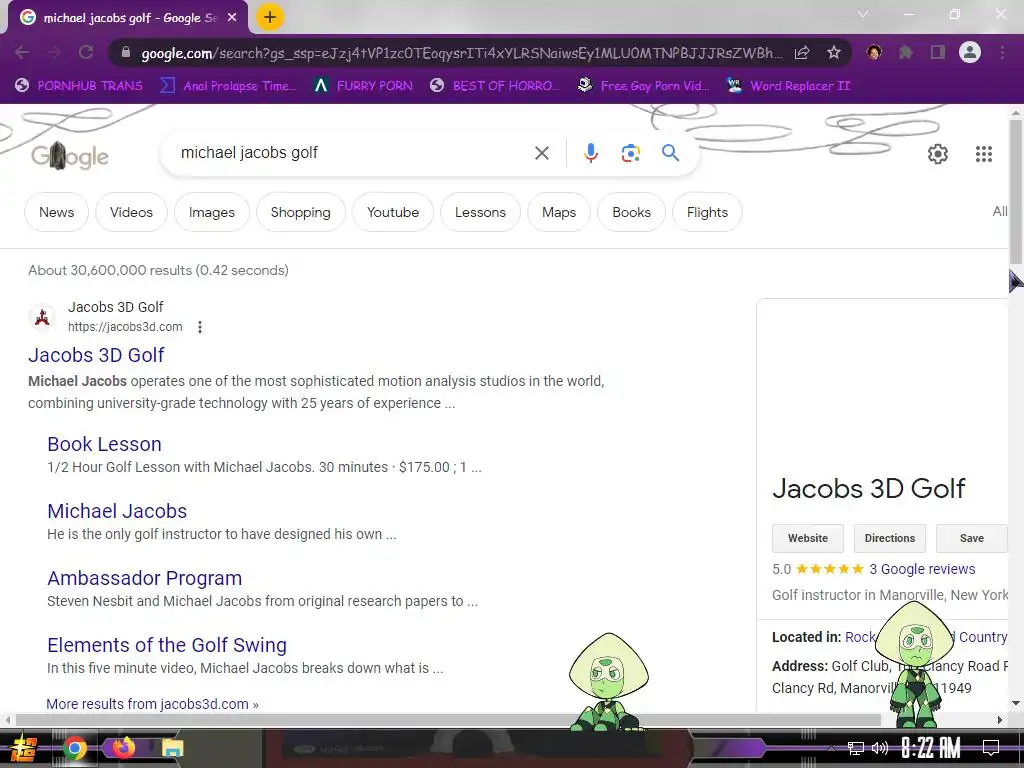1024x768 pixels.
Task: Click the forward navigation arrow
Action: (x=54, y=52)
